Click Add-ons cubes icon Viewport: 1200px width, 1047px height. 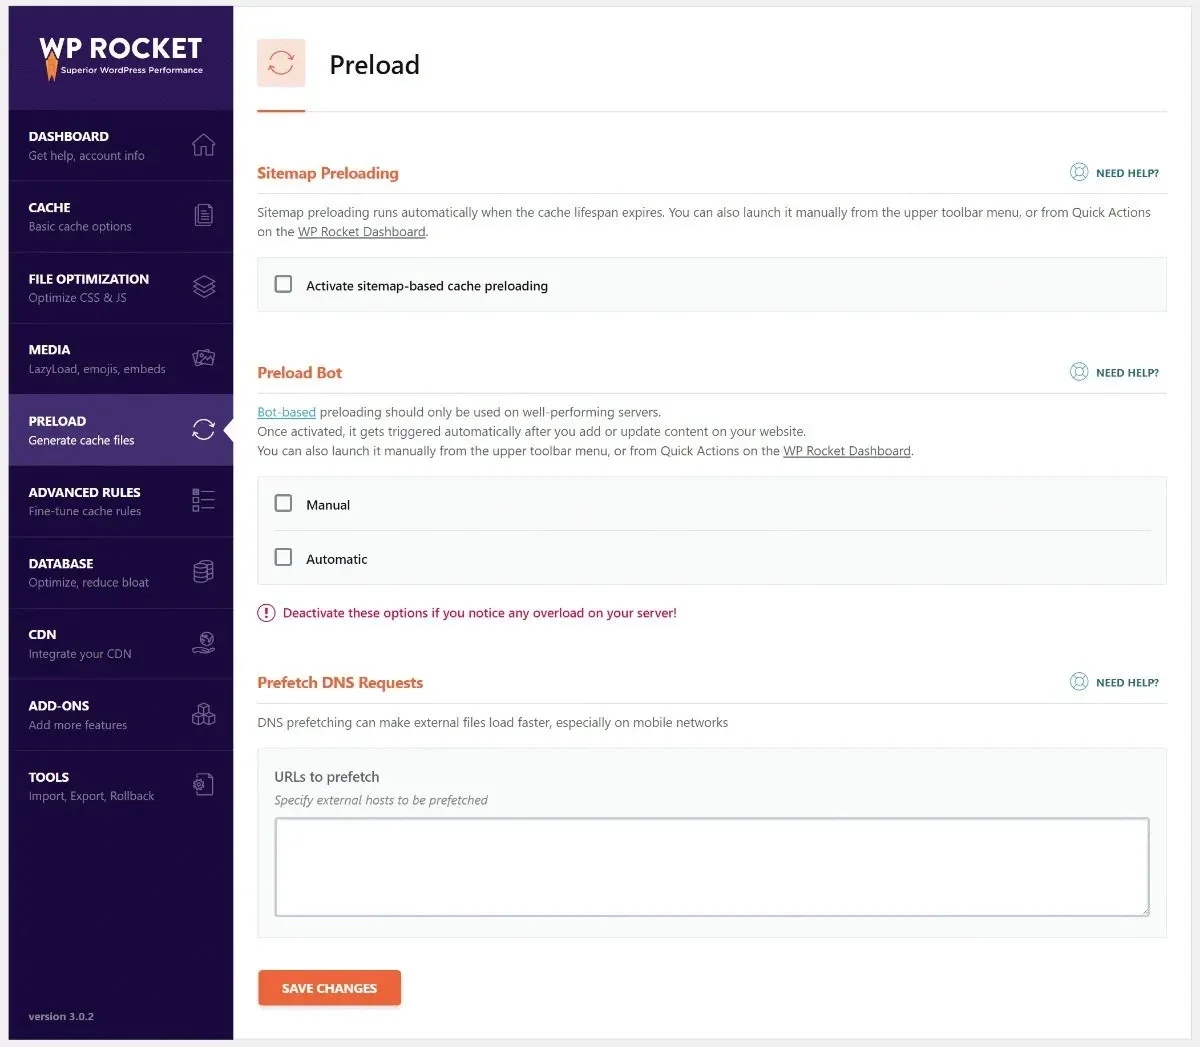(203, 714)
